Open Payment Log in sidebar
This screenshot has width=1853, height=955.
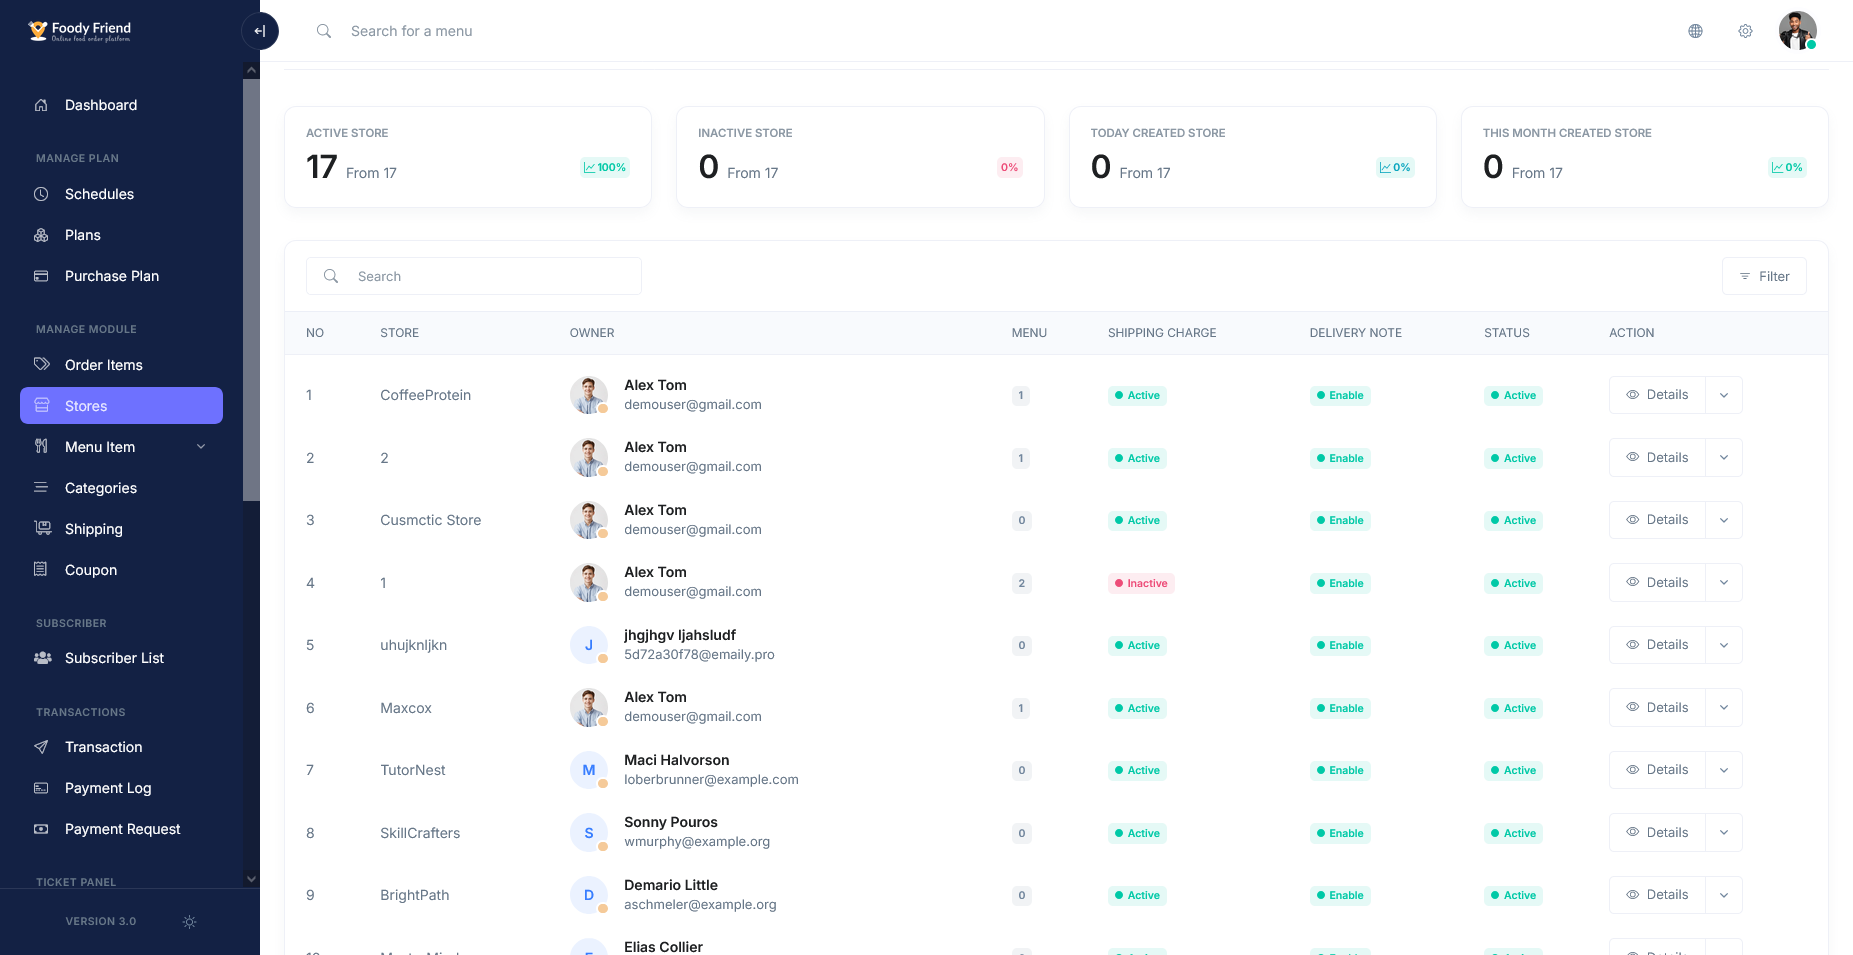pos(121,788)
